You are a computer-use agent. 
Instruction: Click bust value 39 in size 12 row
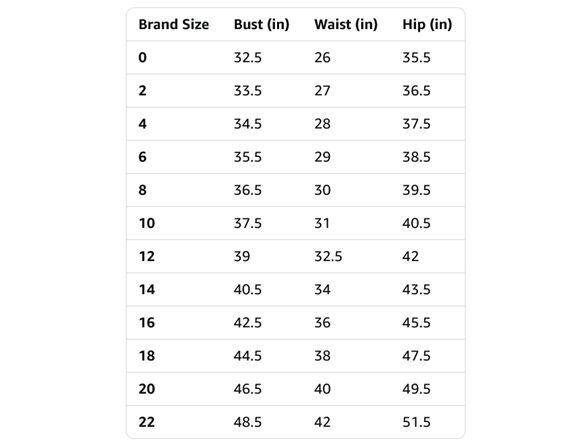[x=242, y=256]
